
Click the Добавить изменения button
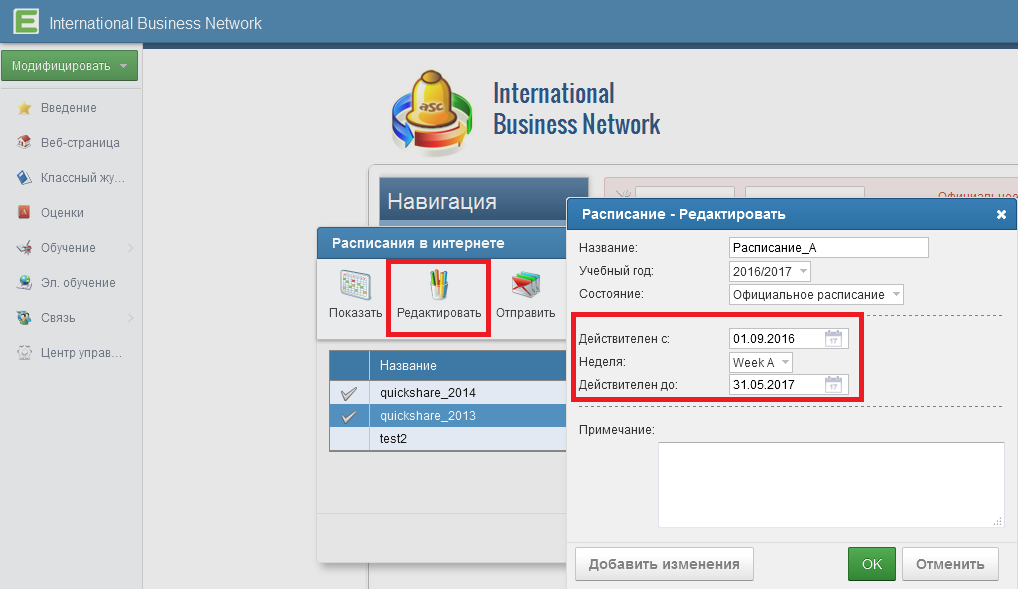(664, 564)
